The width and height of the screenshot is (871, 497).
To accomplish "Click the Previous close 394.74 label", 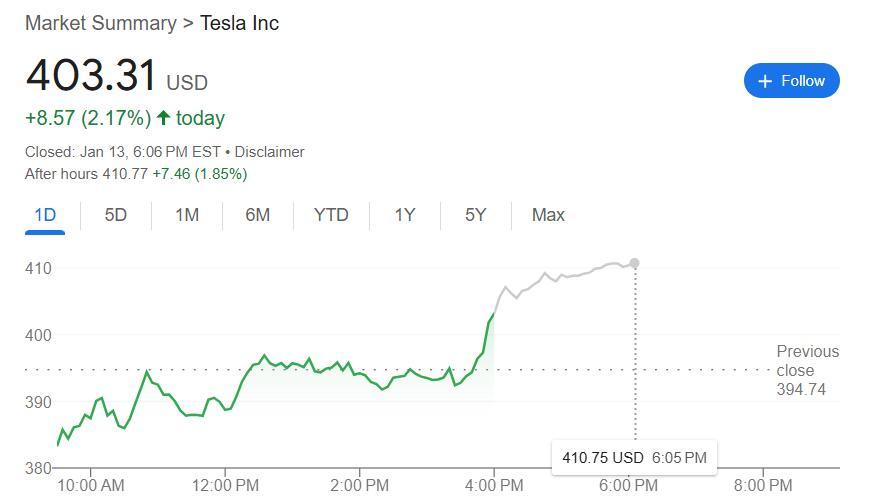I will [x=807, y=370].
